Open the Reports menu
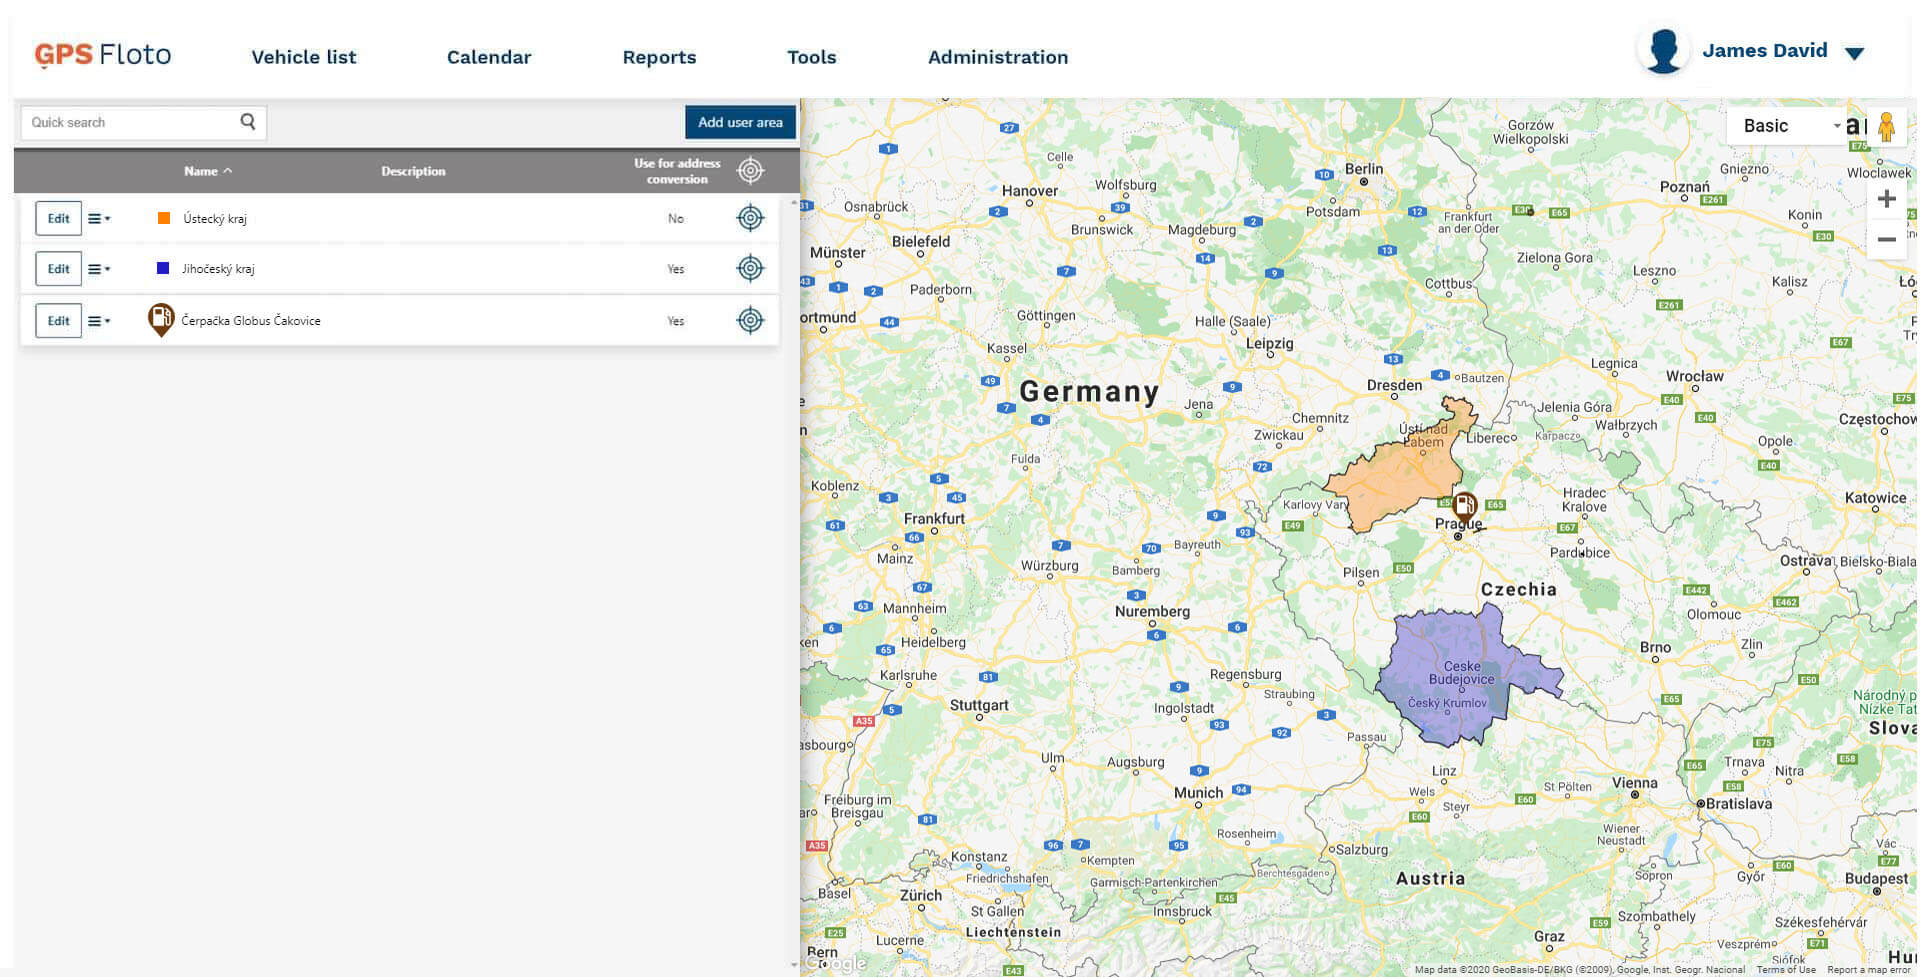 click(659, 57)
